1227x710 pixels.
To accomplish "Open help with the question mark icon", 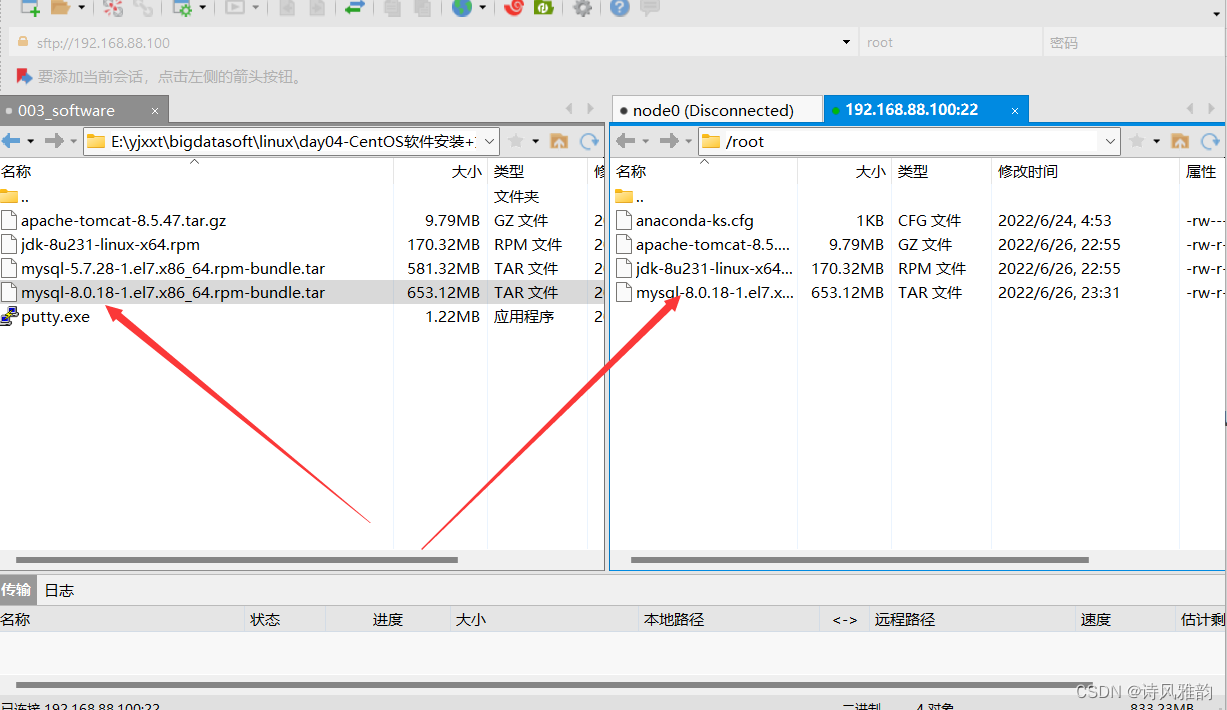I will [620, 8].
